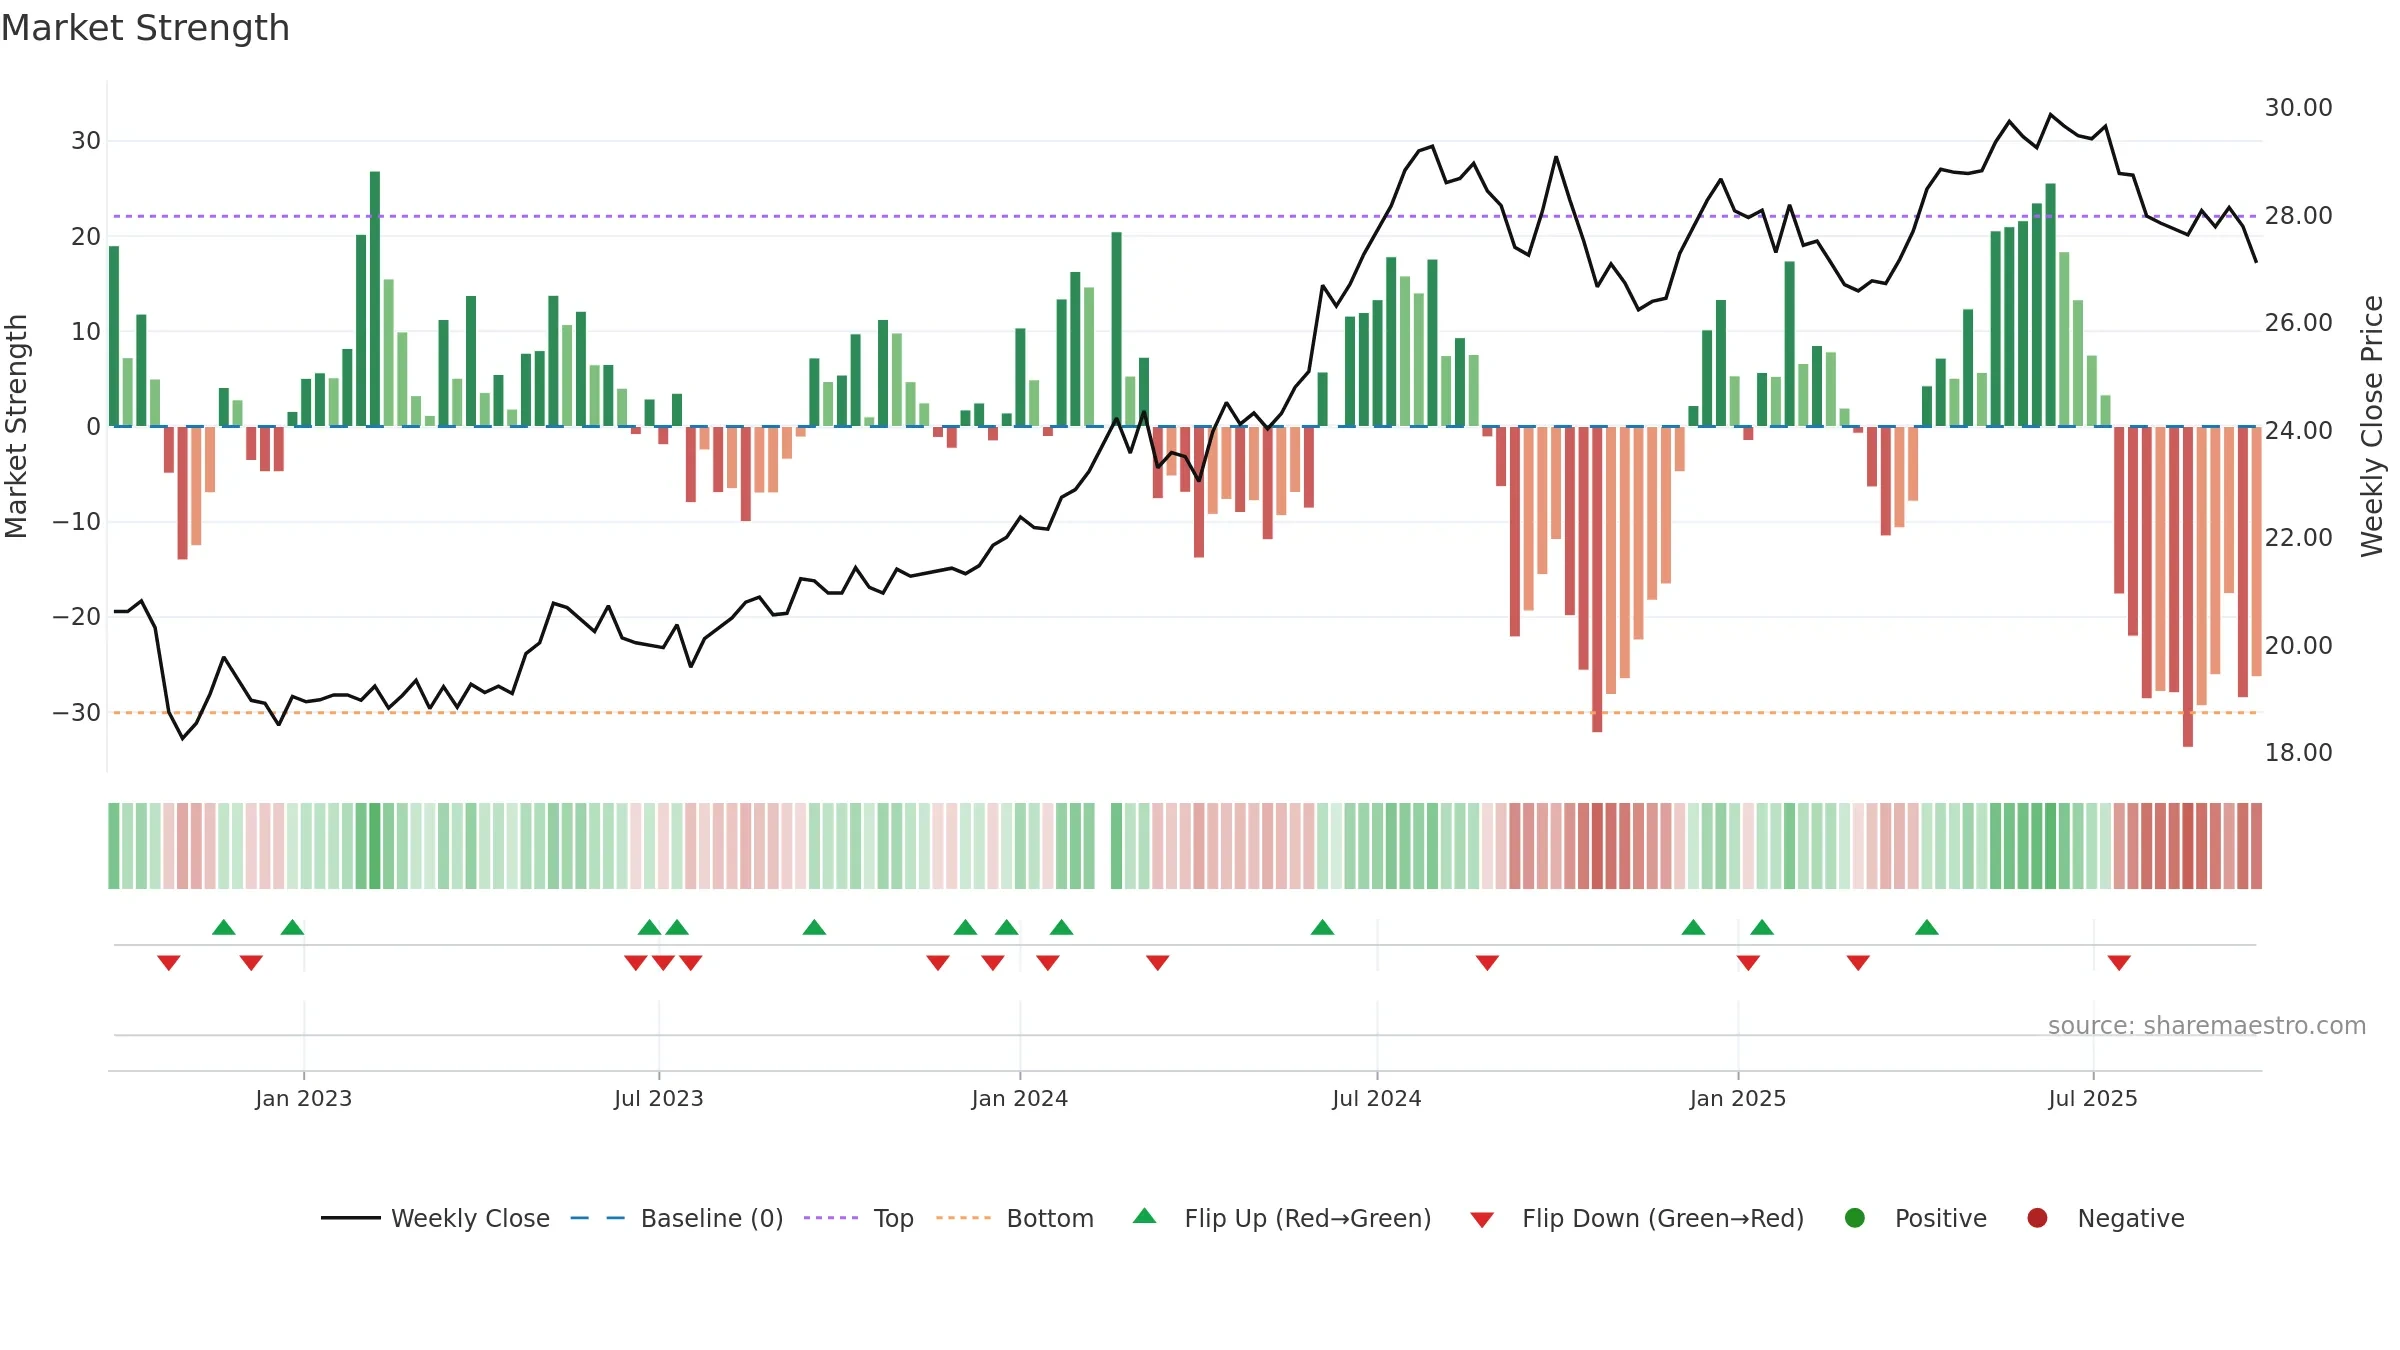Click the 24.00 price tick label
Screen dimensions: 2400x1350
[x=2298, y=431]
